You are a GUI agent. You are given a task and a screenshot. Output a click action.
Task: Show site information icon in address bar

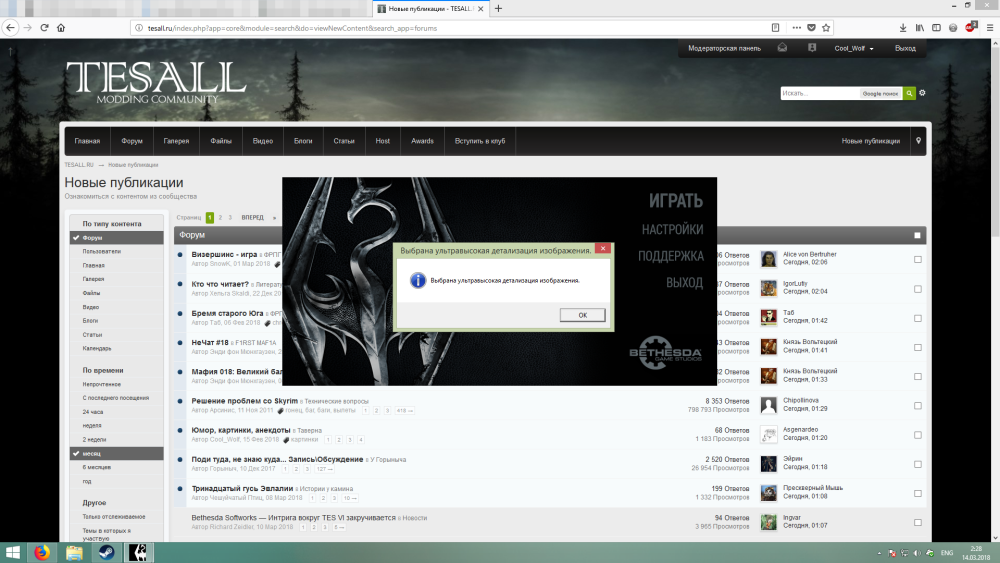tap(139, 28)
